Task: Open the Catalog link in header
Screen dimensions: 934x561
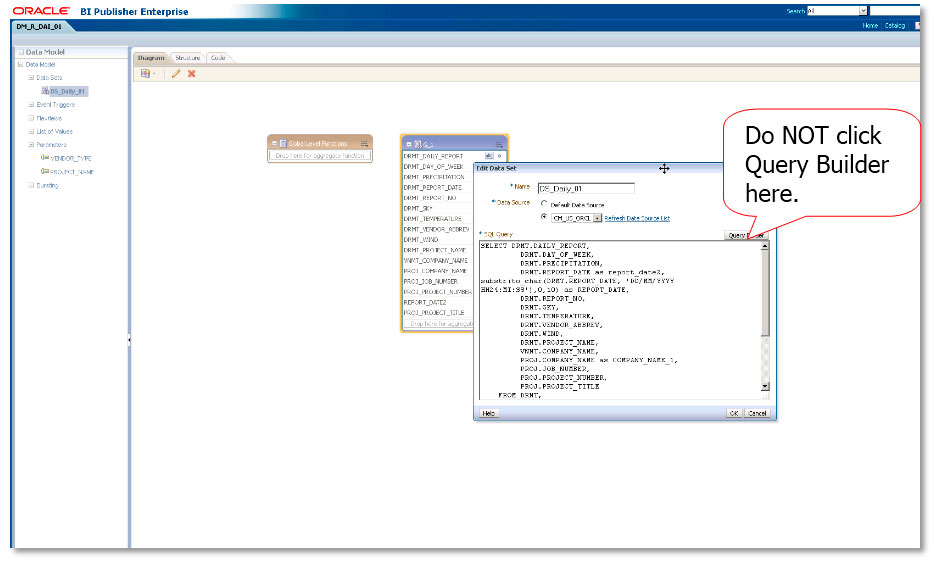Action: point(895,26)
